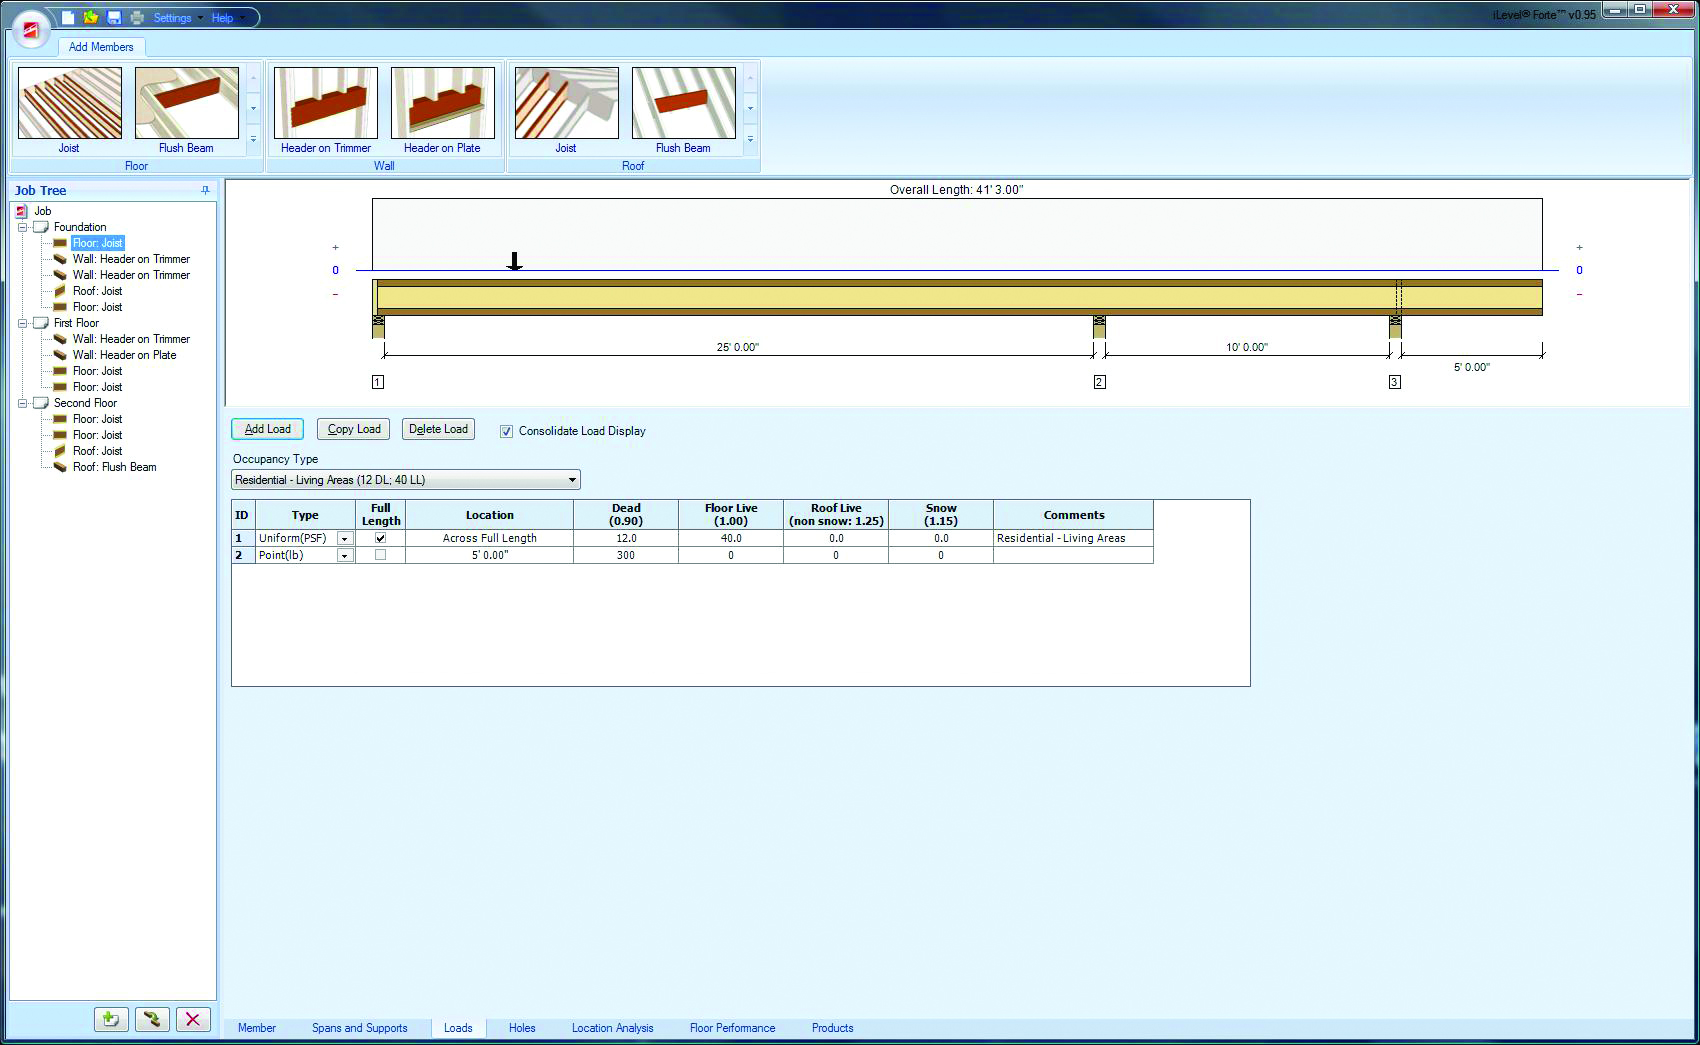Click the red X delete button under Job Tree
This screenshot has height=1045, width=1700.
(x=193, y=1019)
